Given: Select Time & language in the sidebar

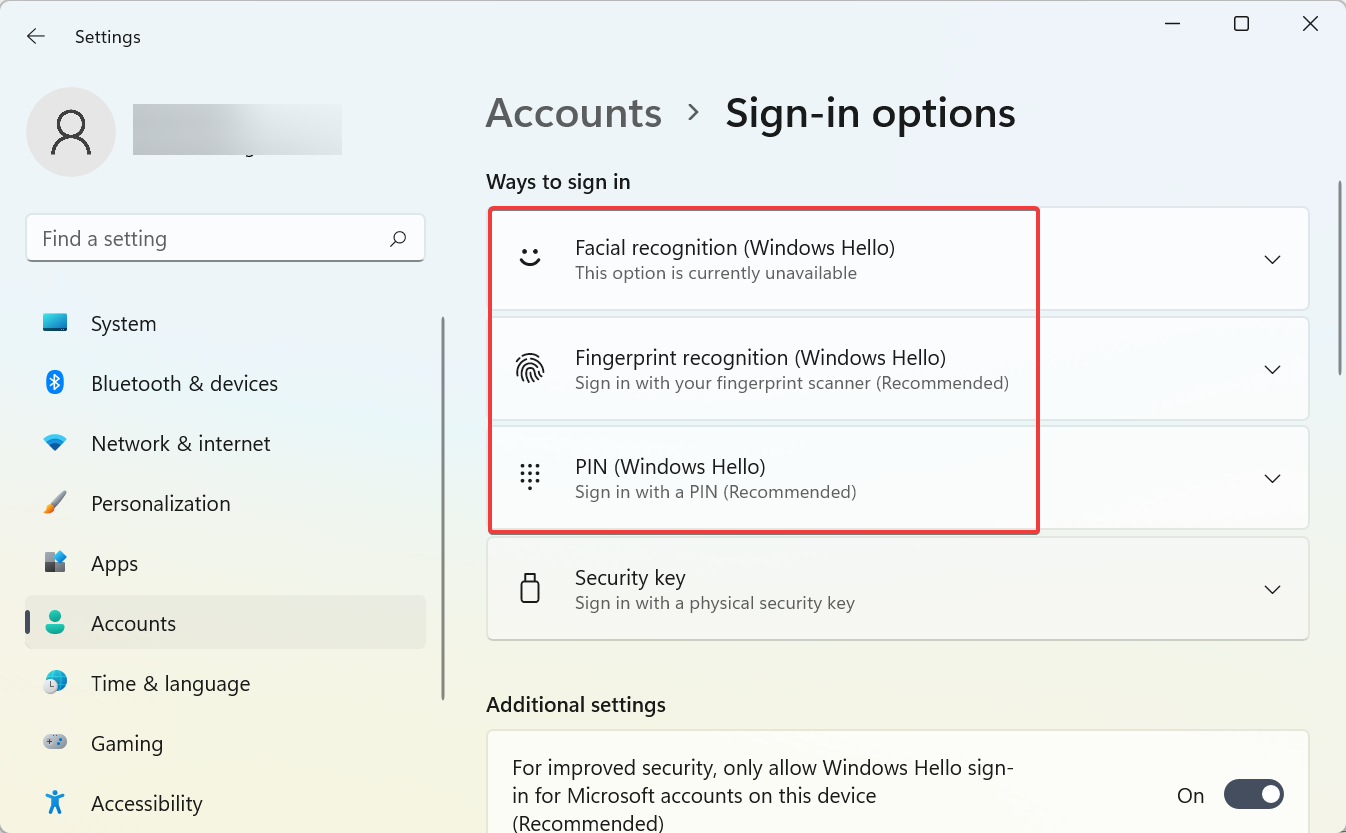Looking at the screenshot, I should point(170,683).
